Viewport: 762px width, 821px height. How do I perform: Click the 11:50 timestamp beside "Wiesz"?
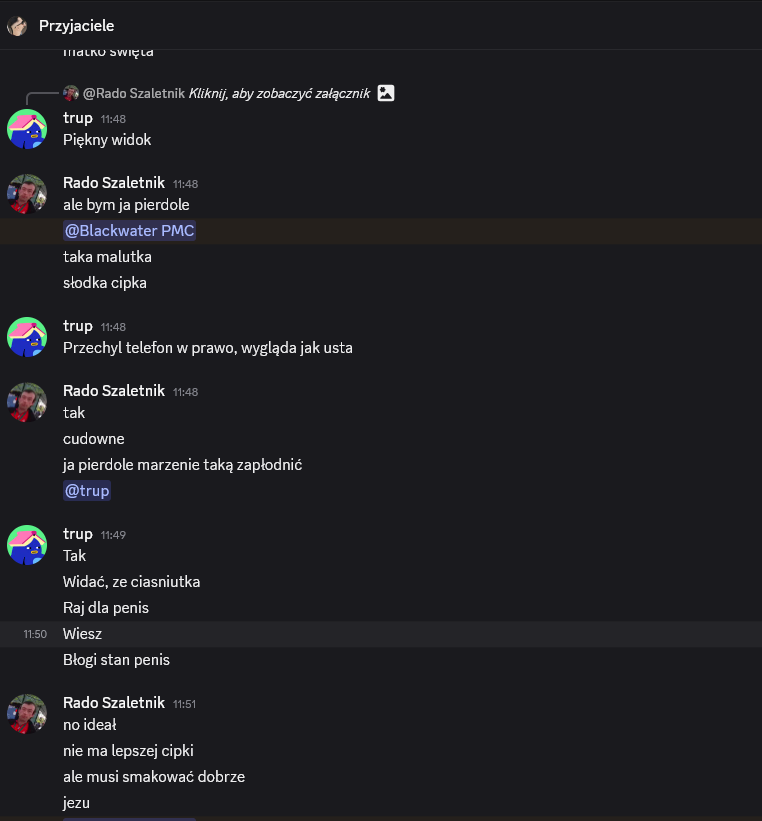click(35, 634)
